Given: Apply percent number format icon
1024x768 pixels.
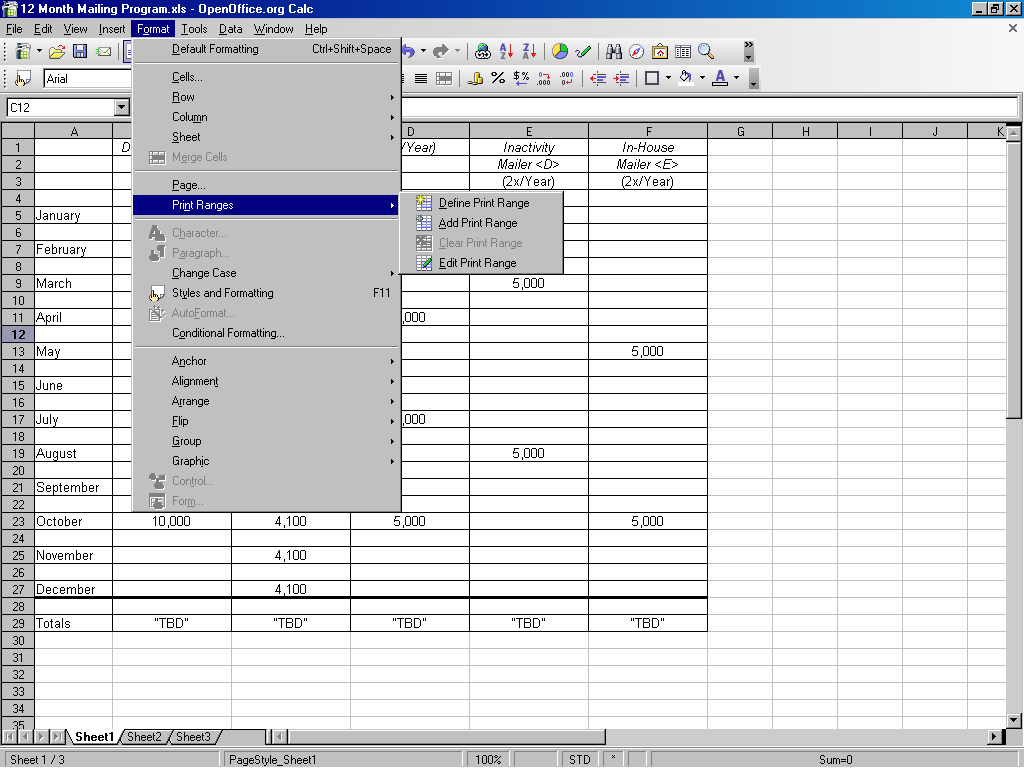Looking at the screenshot, I should (x=498, y=78).
